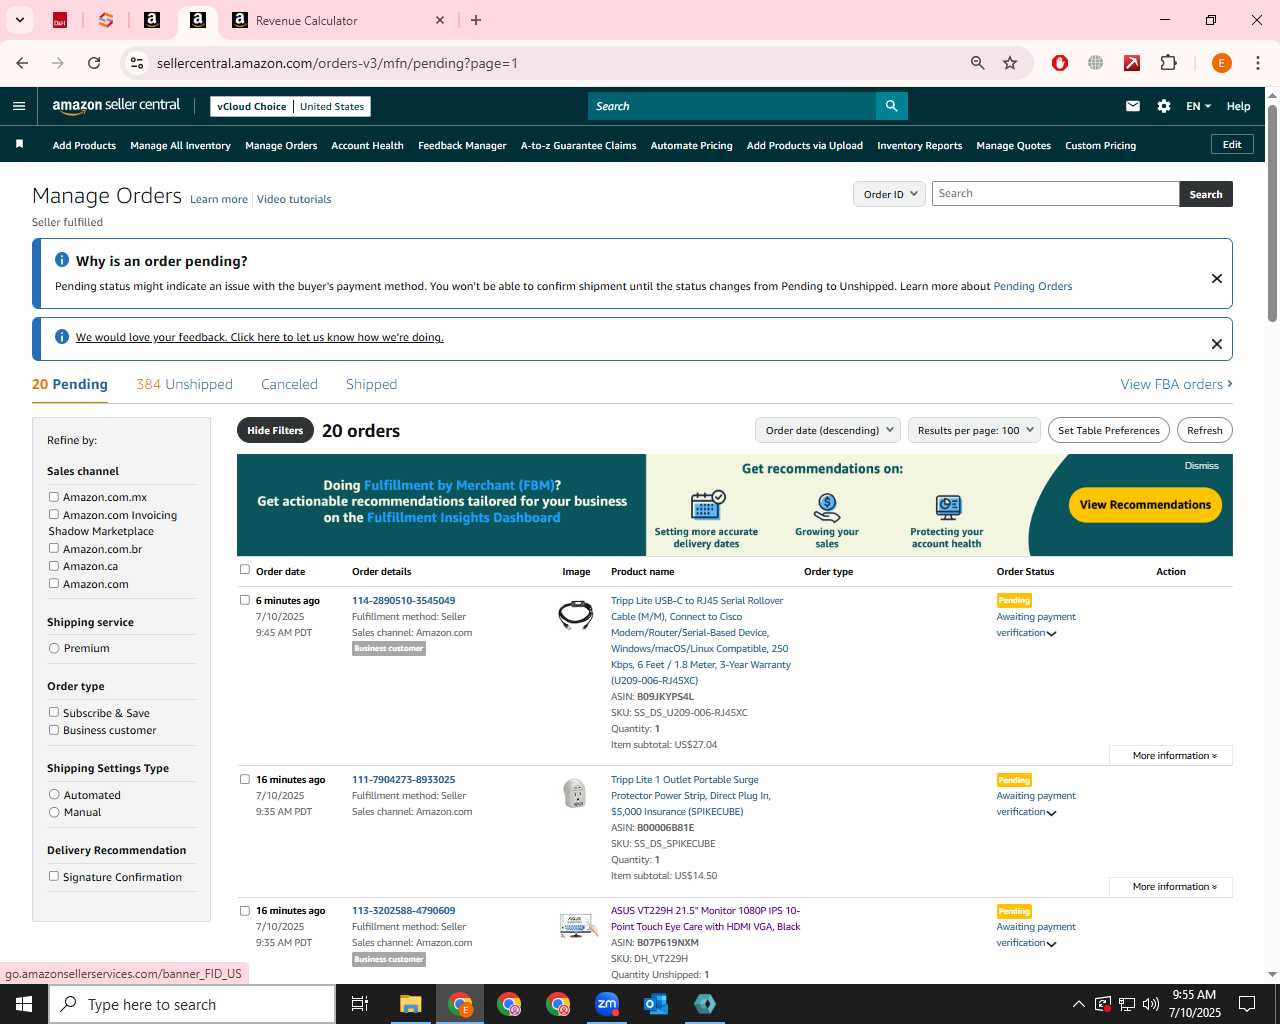Viewport: 1280px width, 1024px height.
Task: Select the Automated shipping settings radio
Action: 54,795
